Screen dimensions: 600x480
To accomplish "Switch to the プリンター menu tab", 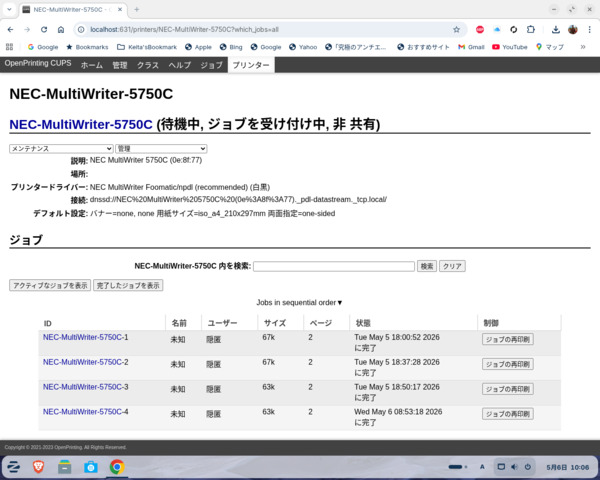I will point(251,65).
